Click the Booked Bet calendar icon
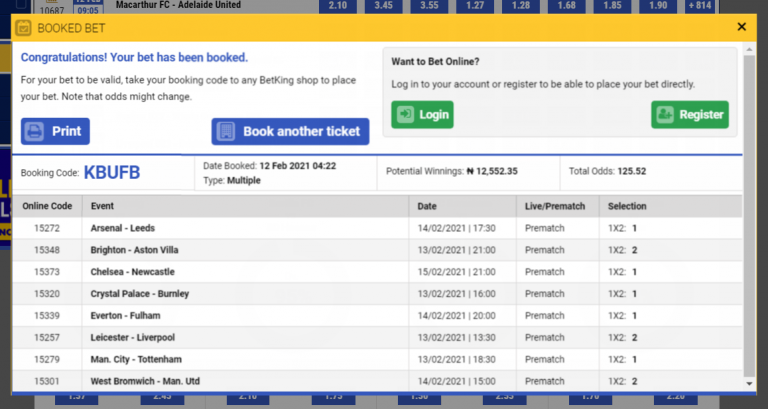 pyautogui.click(x=23, y=28)
